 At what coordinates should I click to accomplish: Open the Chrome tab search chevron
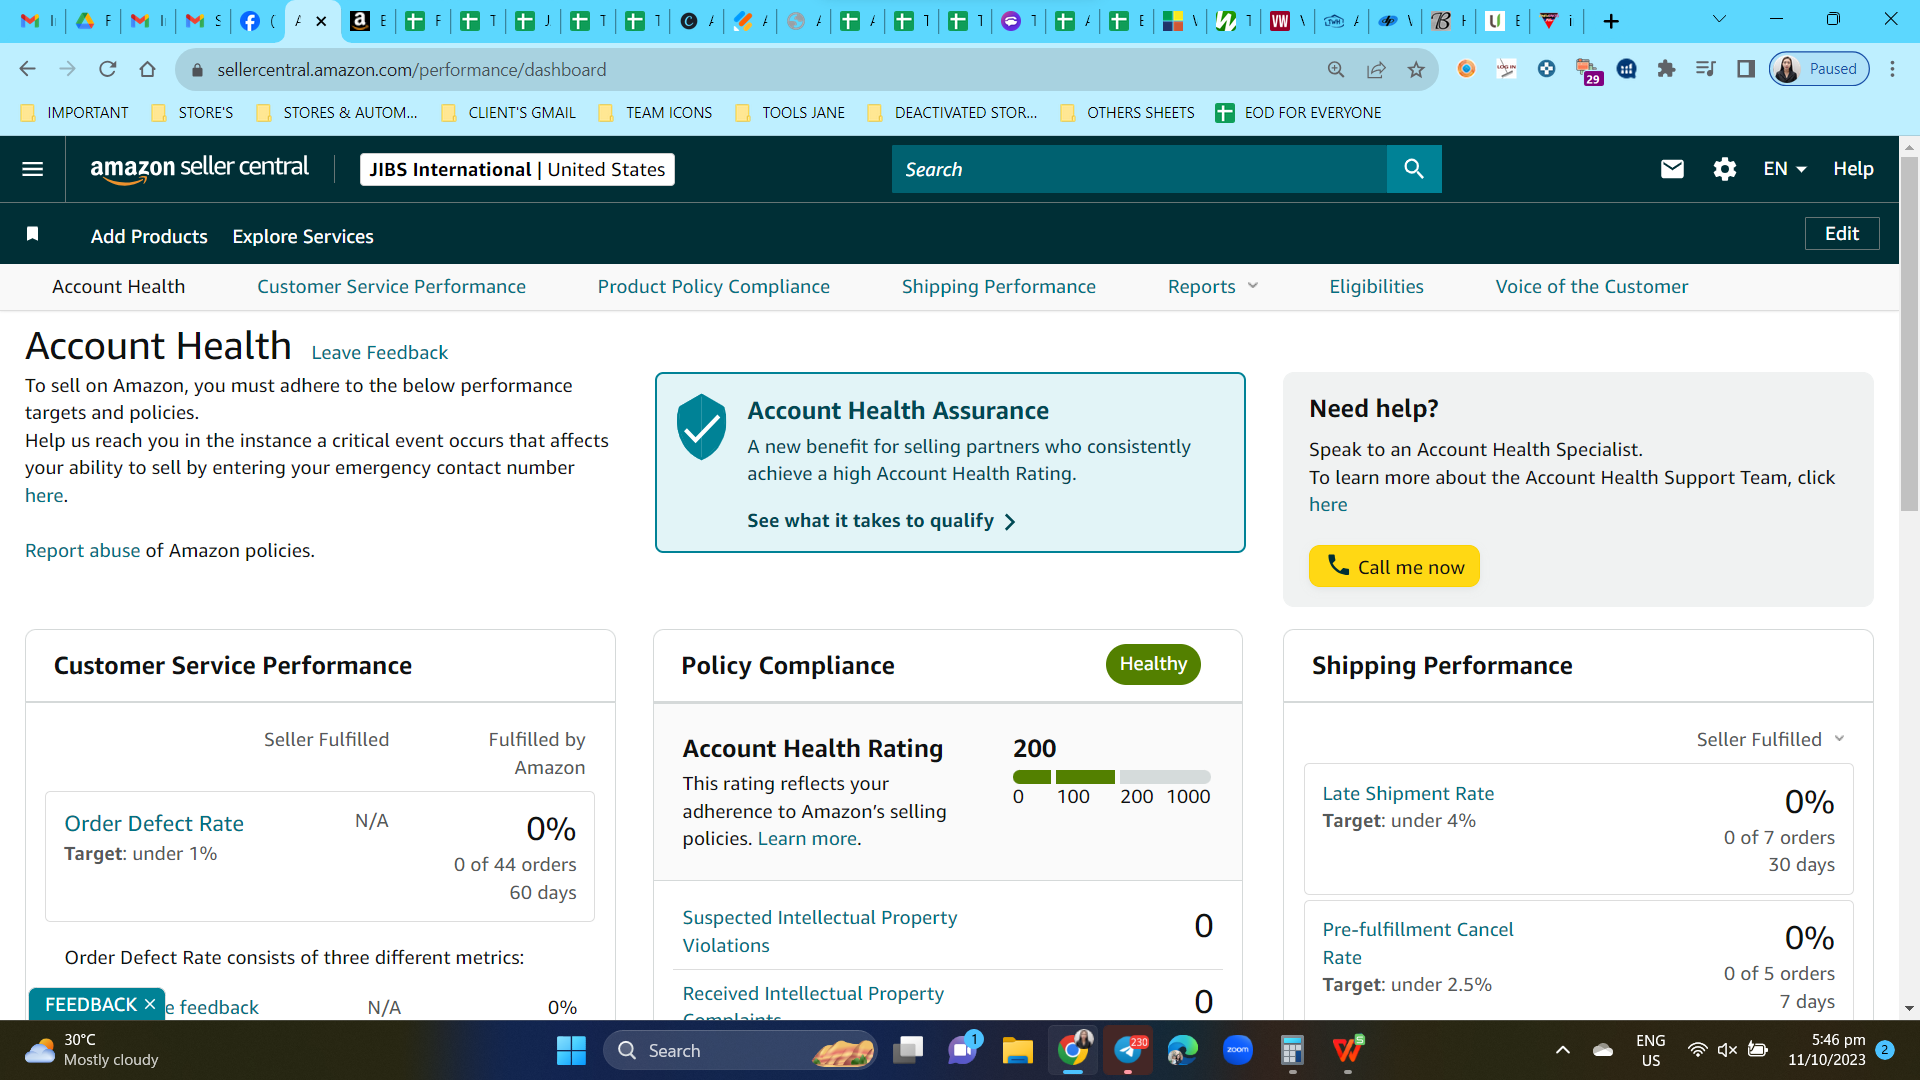tap(1720, 20)
